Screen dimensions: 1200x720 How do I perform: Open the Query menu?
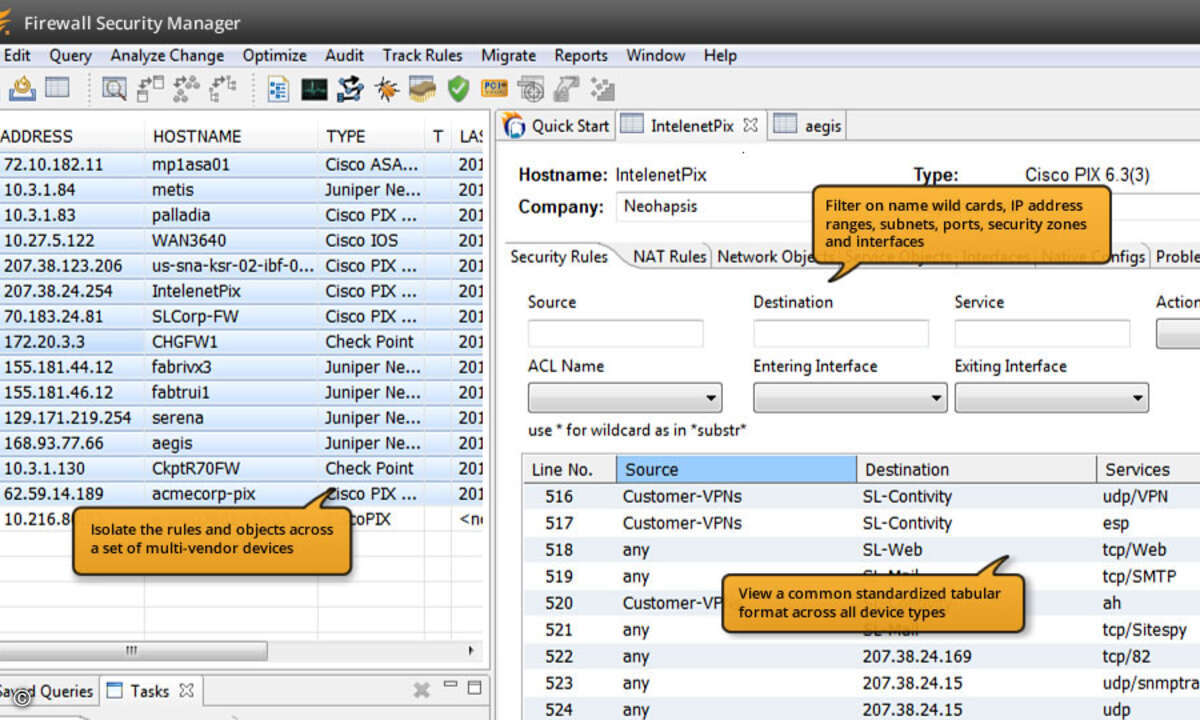[x=71, y=56]
